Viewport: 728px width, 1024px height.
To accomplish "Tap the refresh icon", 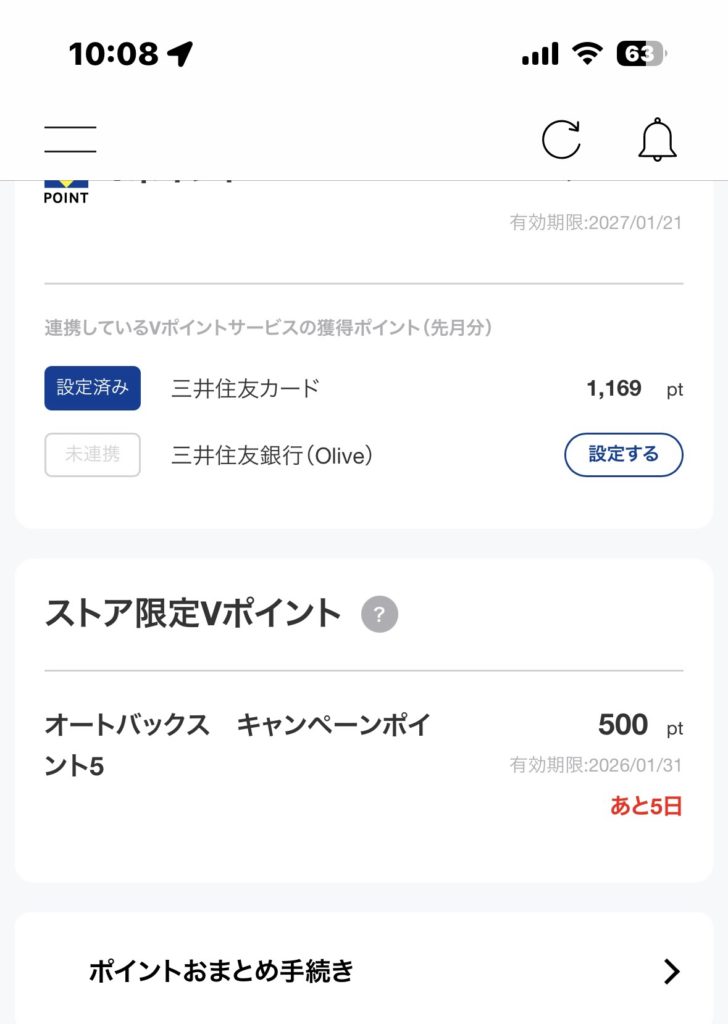I will [561, 139].
